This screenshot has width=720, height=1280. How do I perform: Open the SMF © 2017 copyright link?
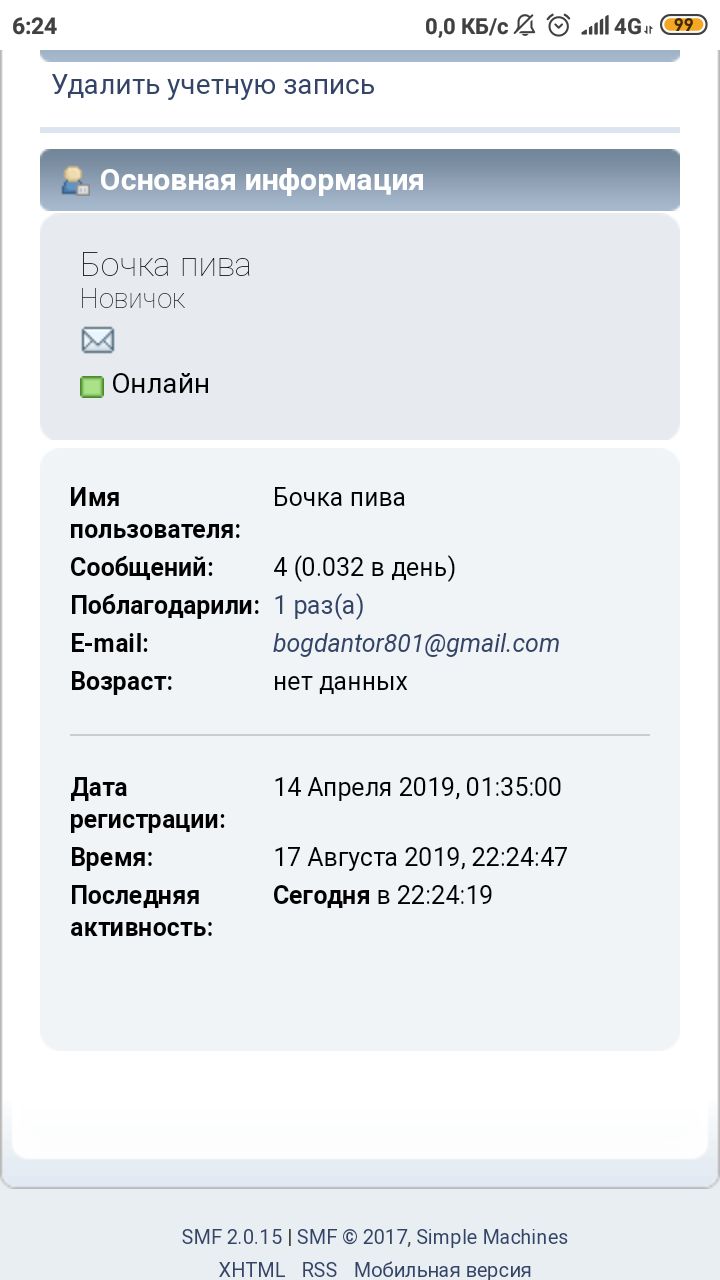click(x=352, y=1237)
